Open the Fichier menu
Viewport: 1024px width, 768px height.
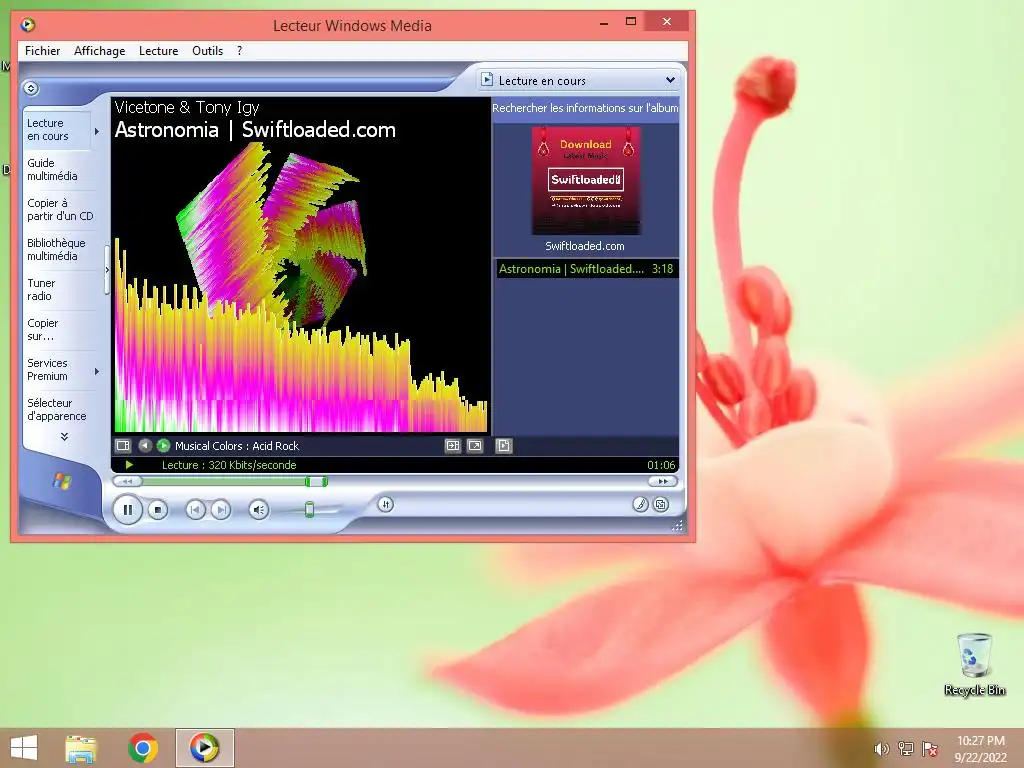click(42, 51)
